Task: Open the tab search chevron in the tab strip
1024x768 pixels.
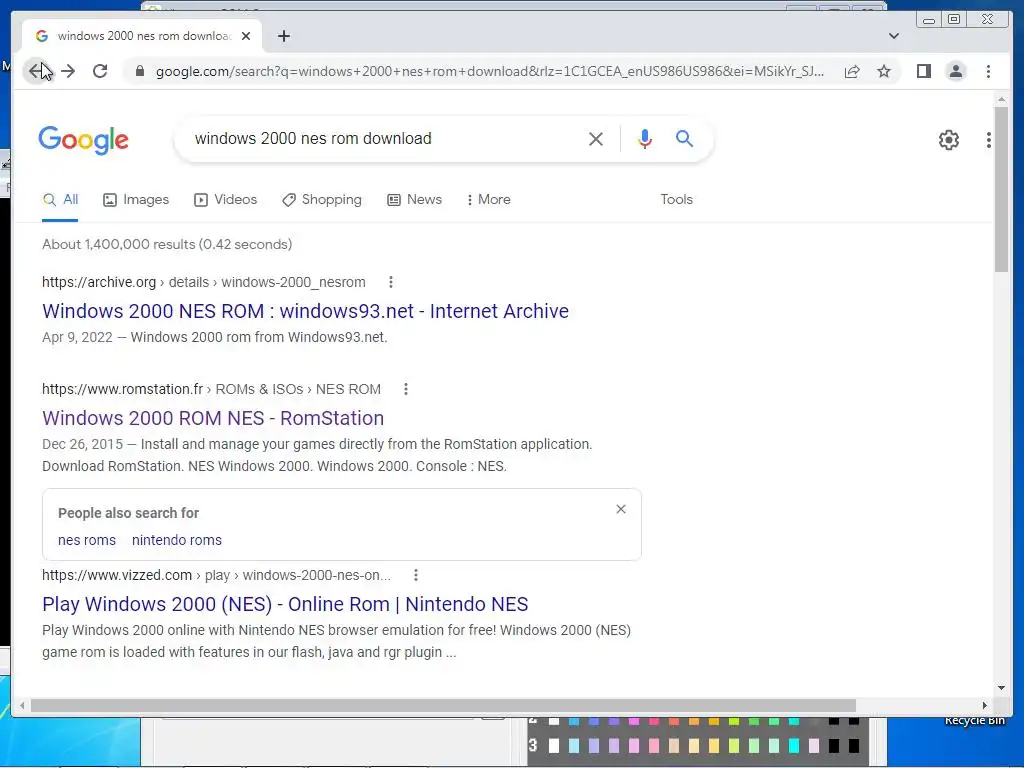Action: (893, 36)
